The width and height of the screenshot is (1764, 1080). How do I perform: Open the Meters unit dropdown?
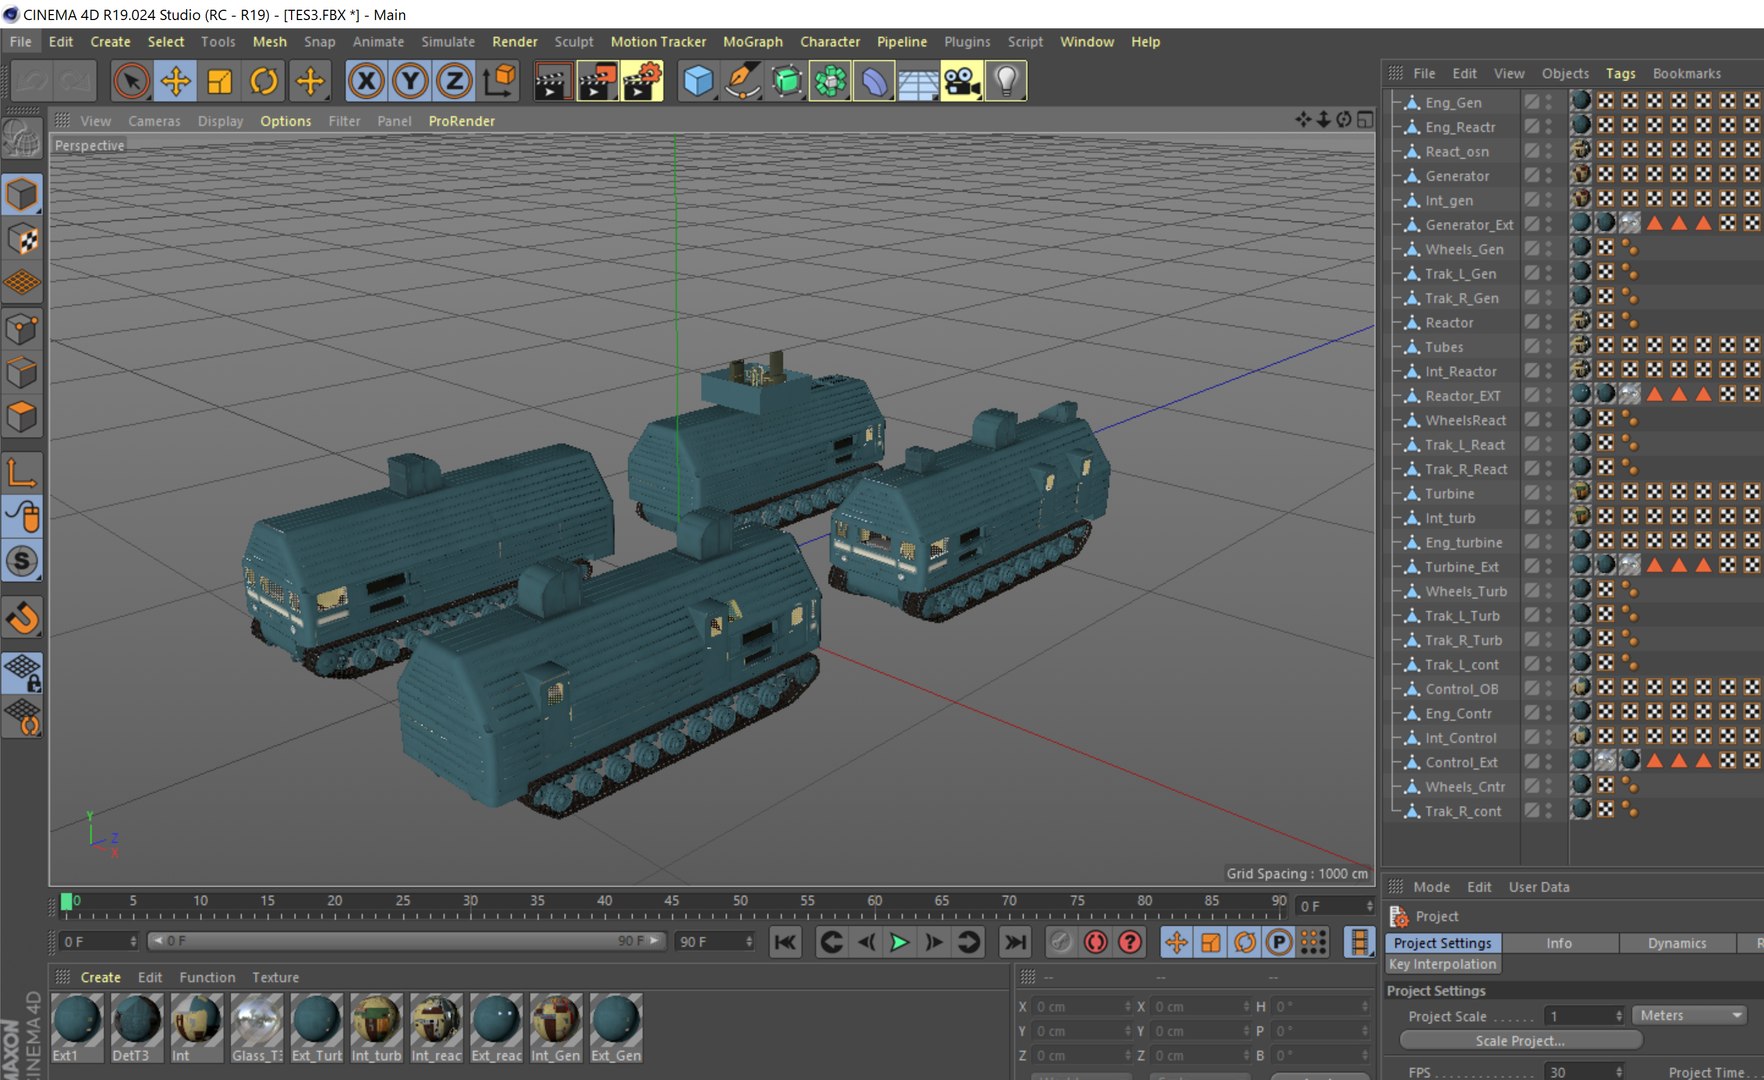1690,1015
